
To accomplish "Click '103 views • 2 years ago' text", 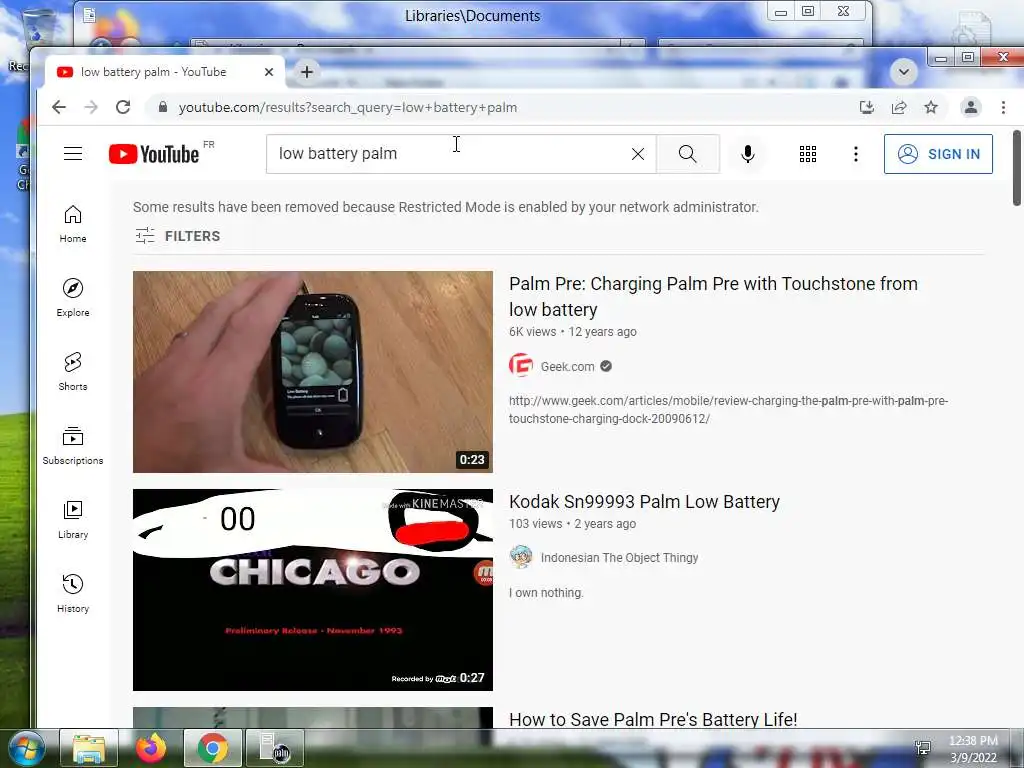I will coord(572,524).
